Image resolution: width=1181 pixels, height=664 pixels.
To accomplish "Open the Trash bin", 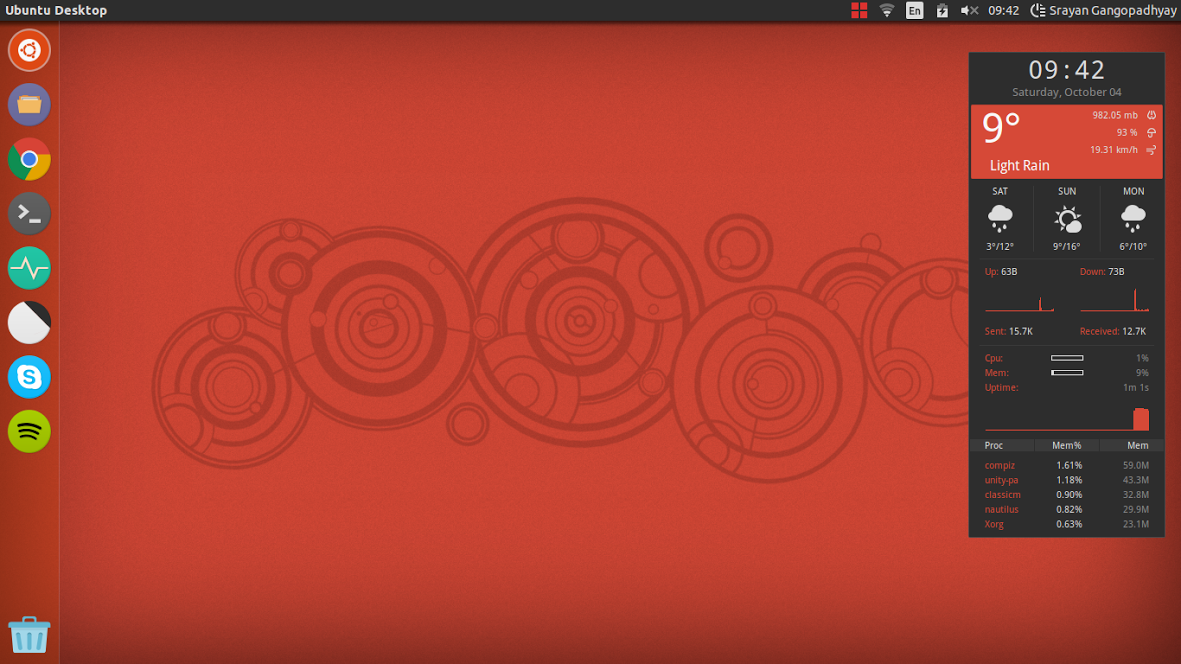I will point(29,634).
